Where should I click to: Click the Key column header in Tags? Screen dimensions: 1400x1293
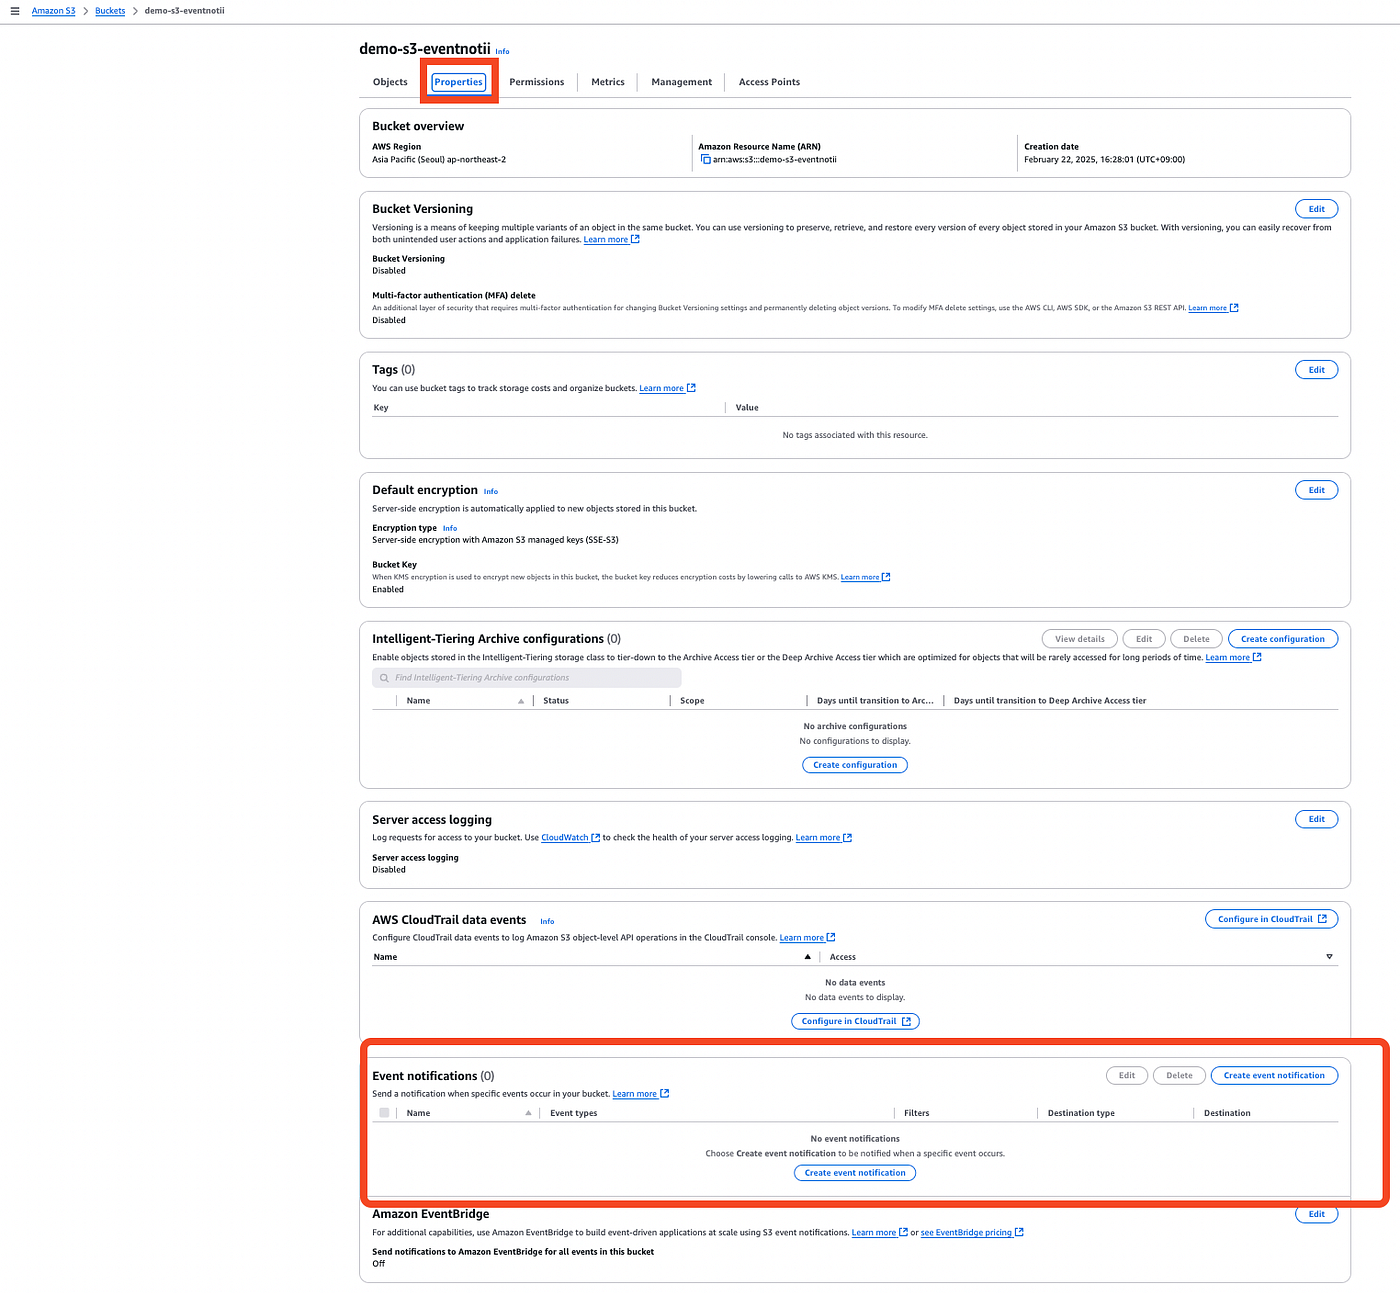point(381,408)
